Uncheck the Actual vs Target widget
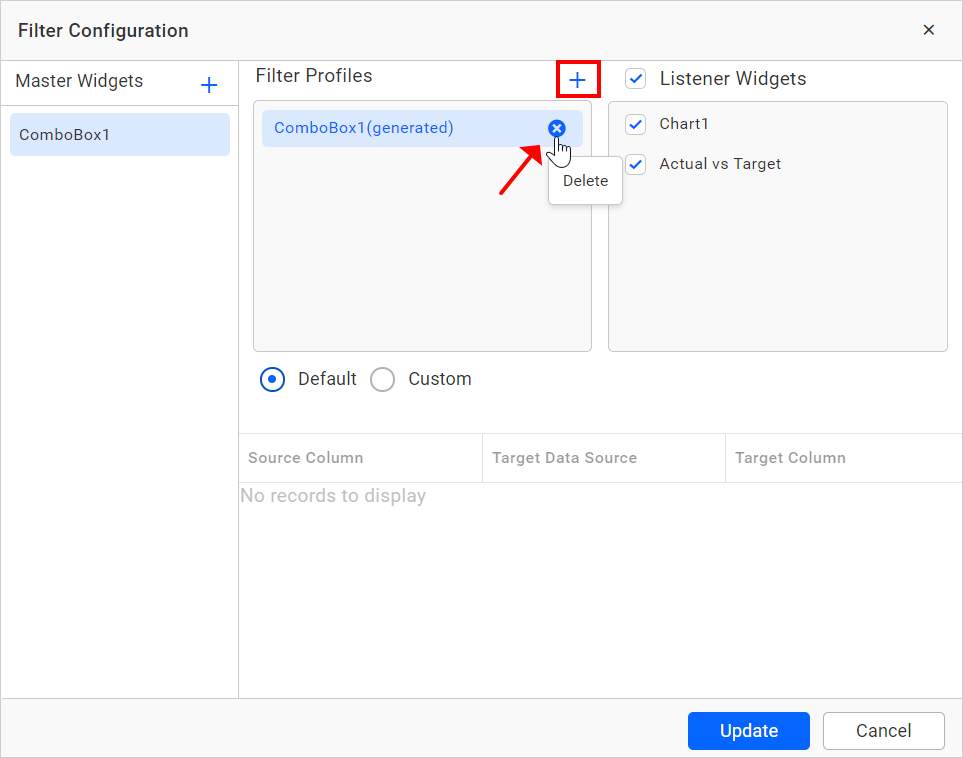 (x=636, y=164)
